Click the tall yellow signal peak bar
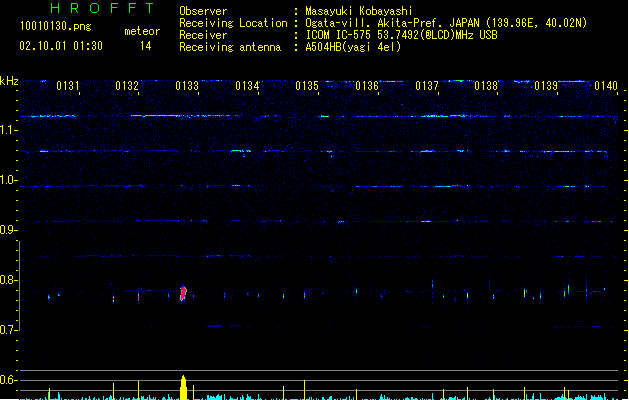629x400 pixels. pos(183,388)
